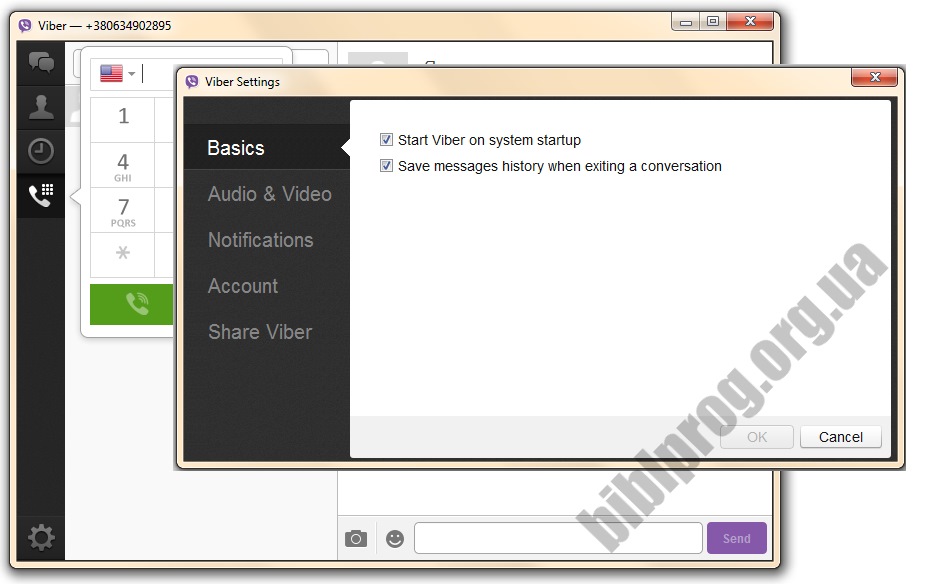Click the OK button in Viber Settings

coord(756,437)
